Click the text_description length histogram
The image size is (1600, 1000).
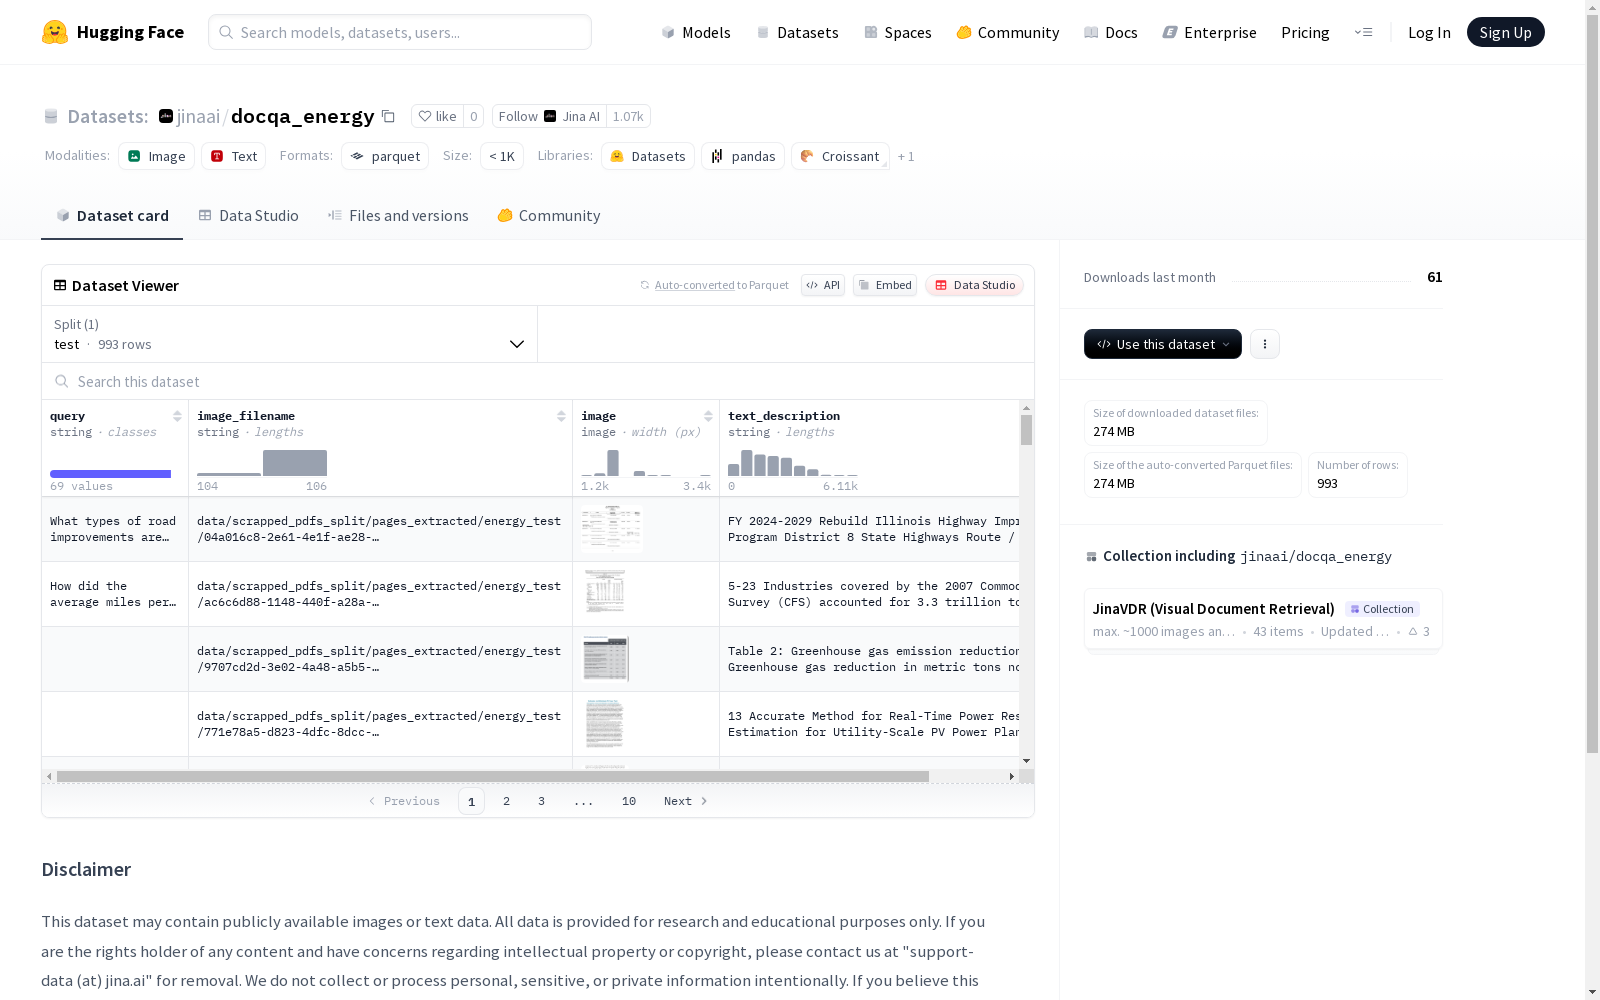pyautogui.click(x=793, y=463)
